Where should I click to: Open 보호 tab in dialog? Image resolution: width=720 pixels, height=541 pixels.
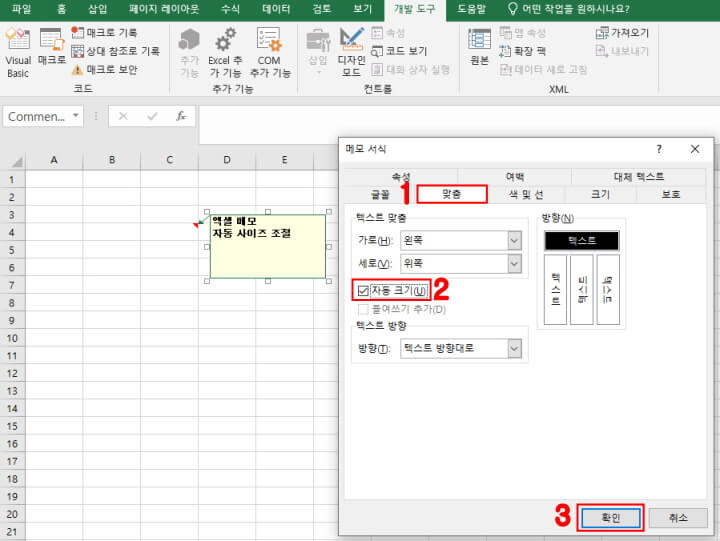click(x=671, y=195)
